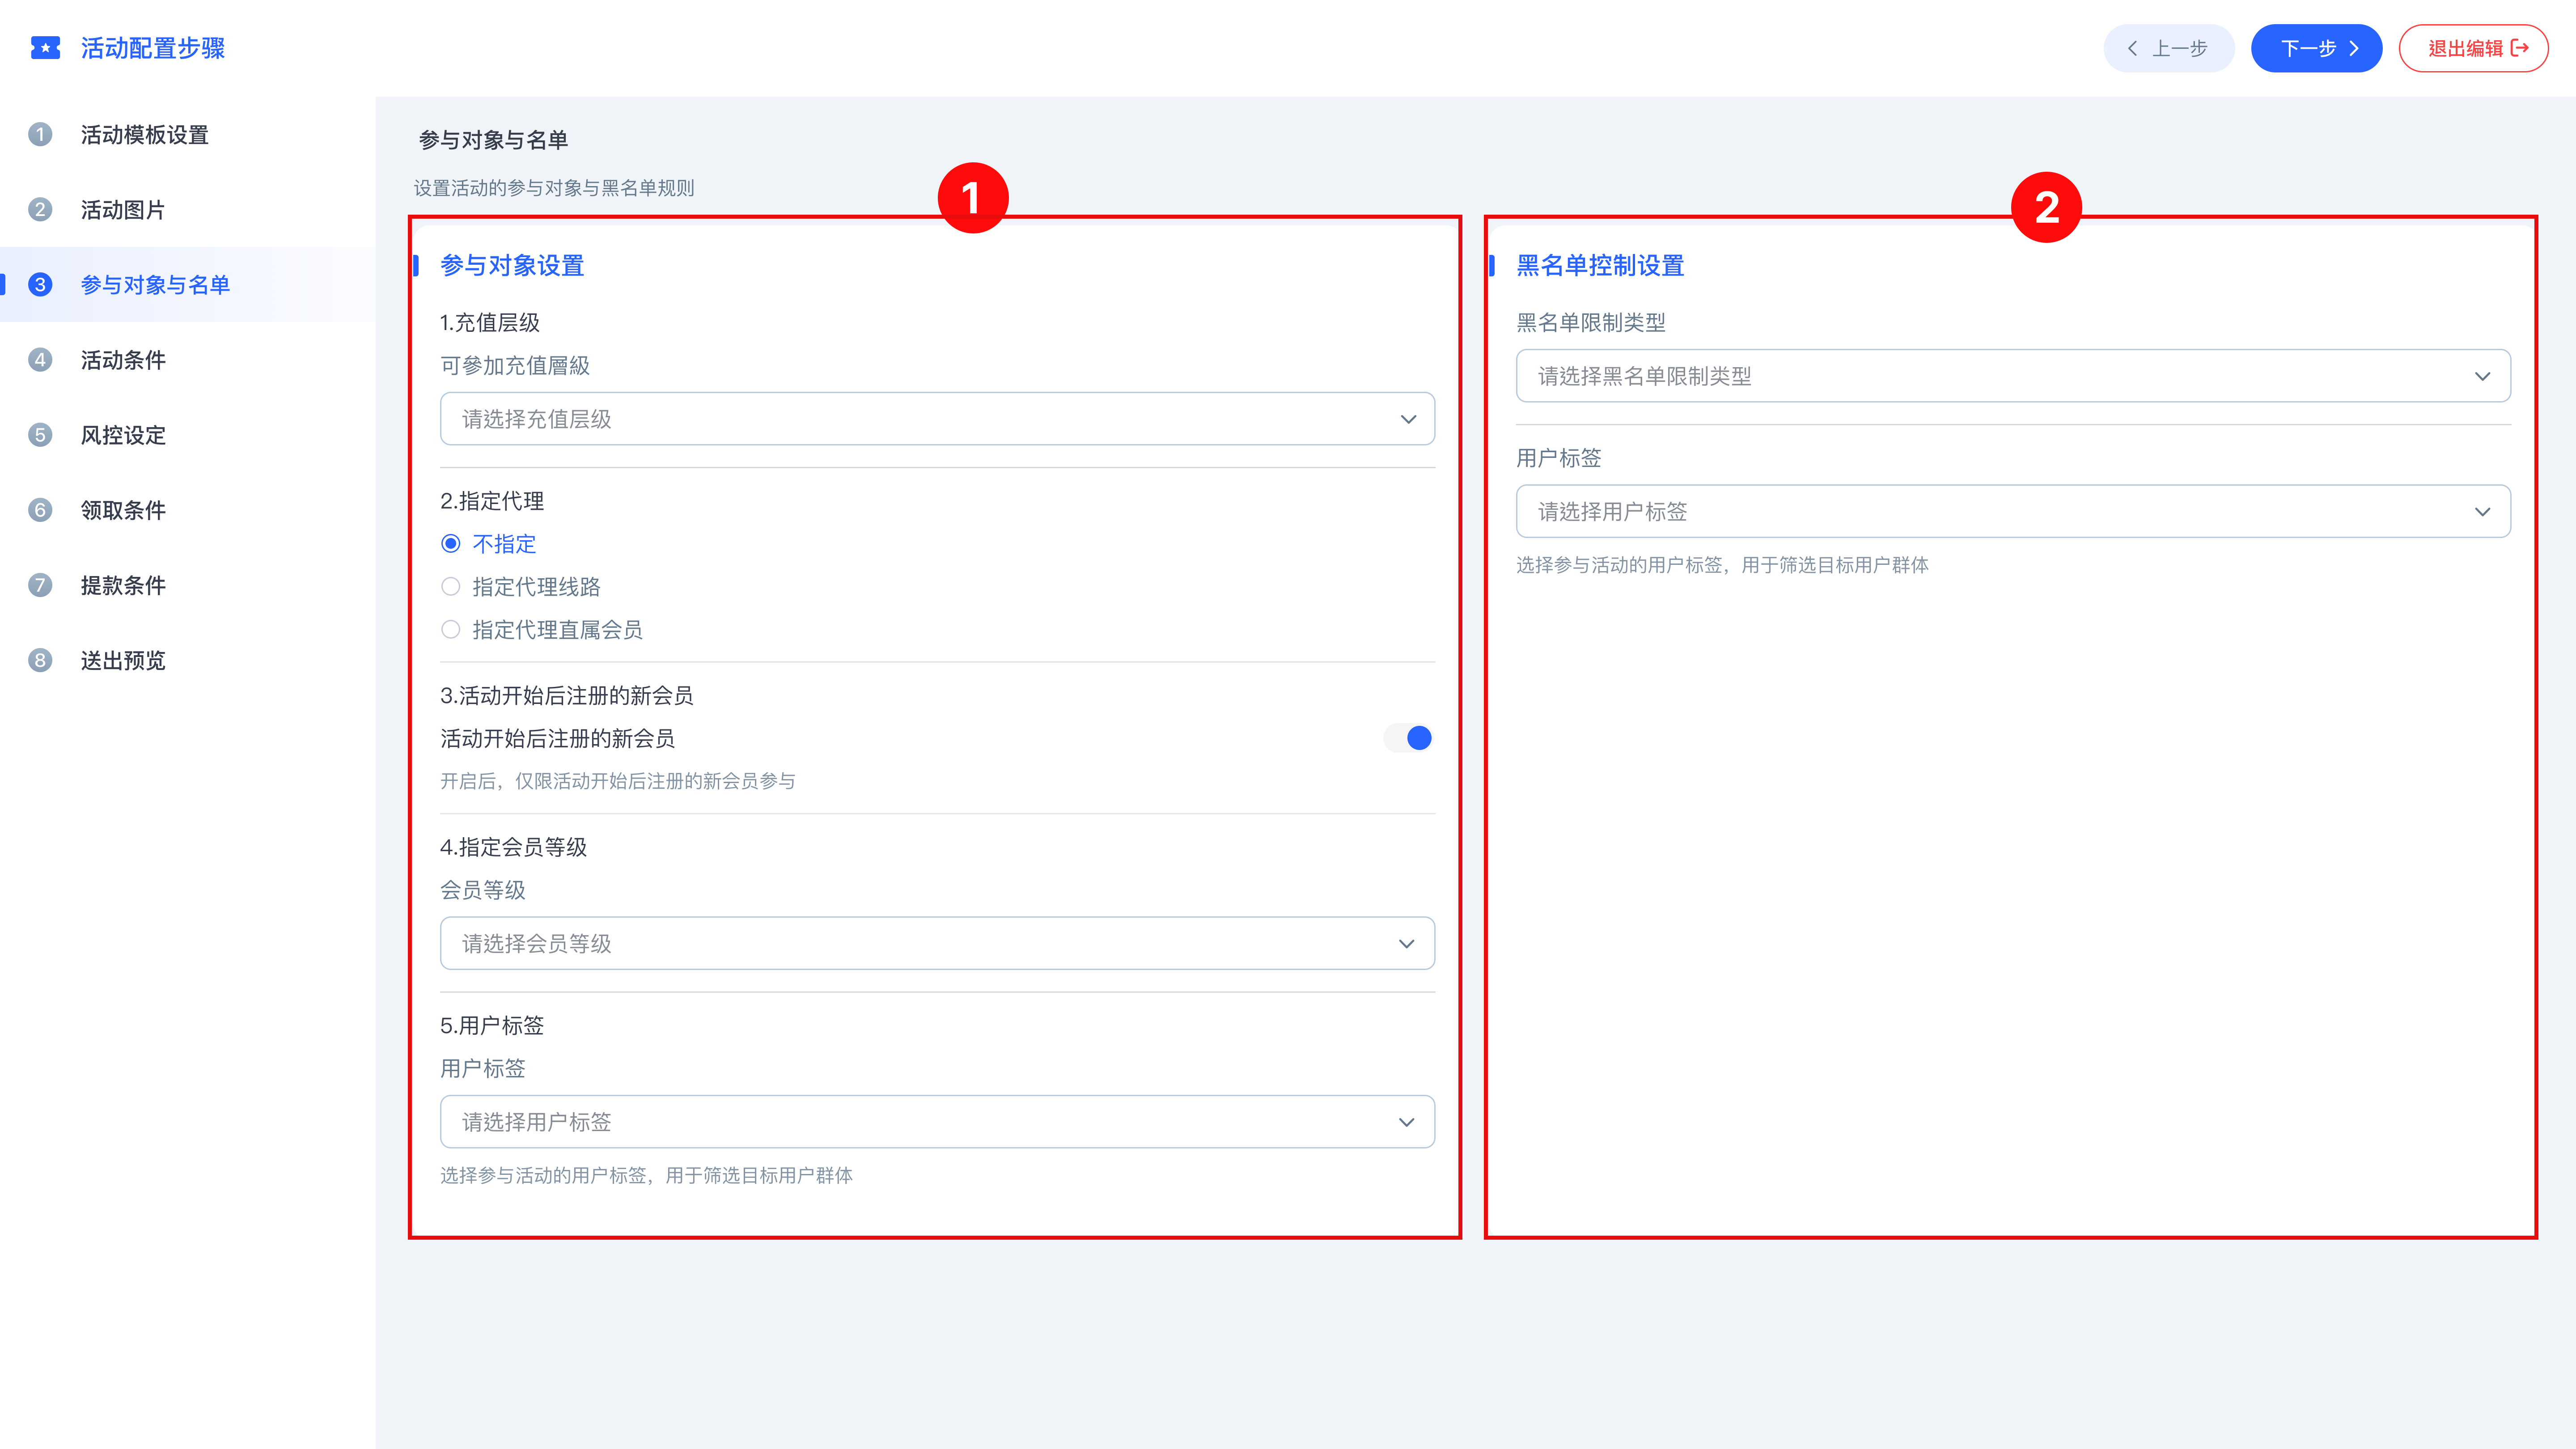
Task: Go to the 活动图片 step
Action: point(188,209)
